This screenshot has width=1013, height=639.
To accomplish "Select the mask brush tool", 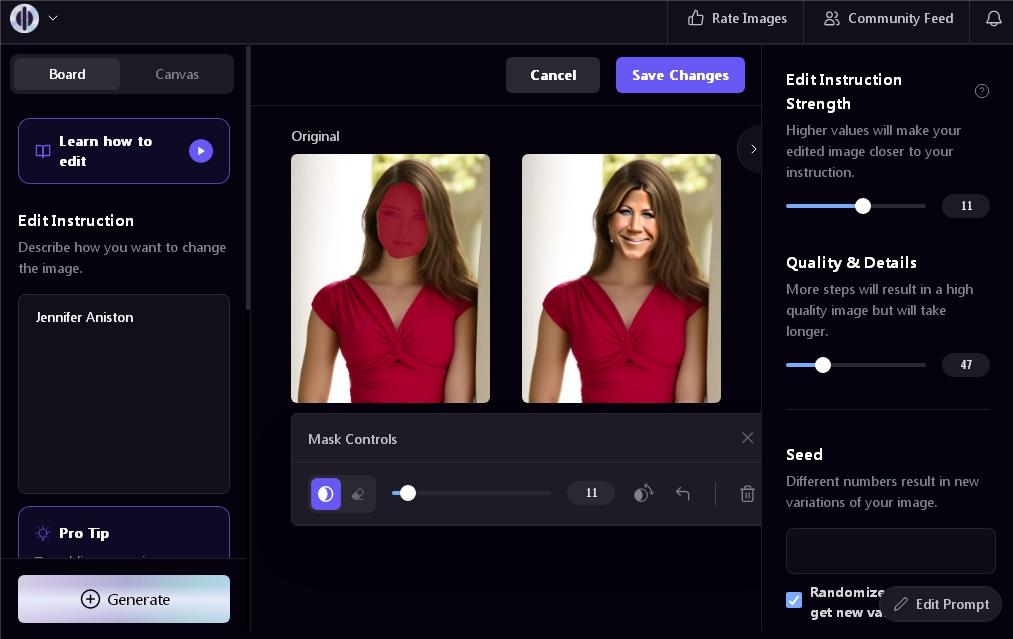I will point(326,494).
